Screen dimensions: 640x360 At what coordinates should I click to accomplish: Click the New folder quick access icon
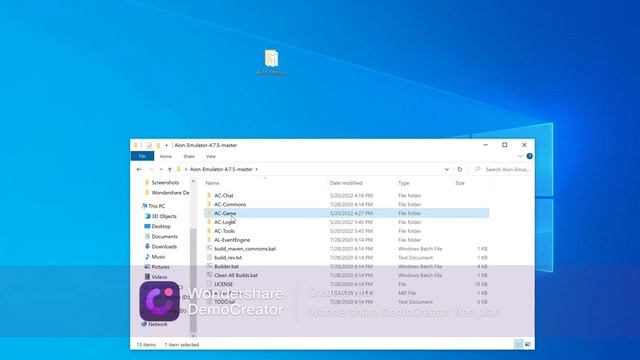[x=158, y=145]
